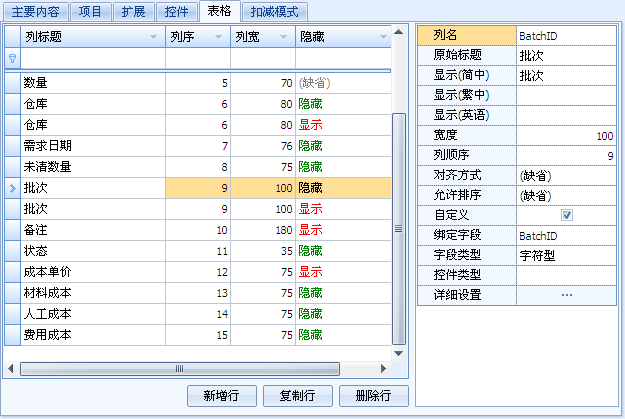Image resolution: width=625 pixels, height=419 pixels.
Task: Click the 删除行 button
Action: (x=373, y=396)
